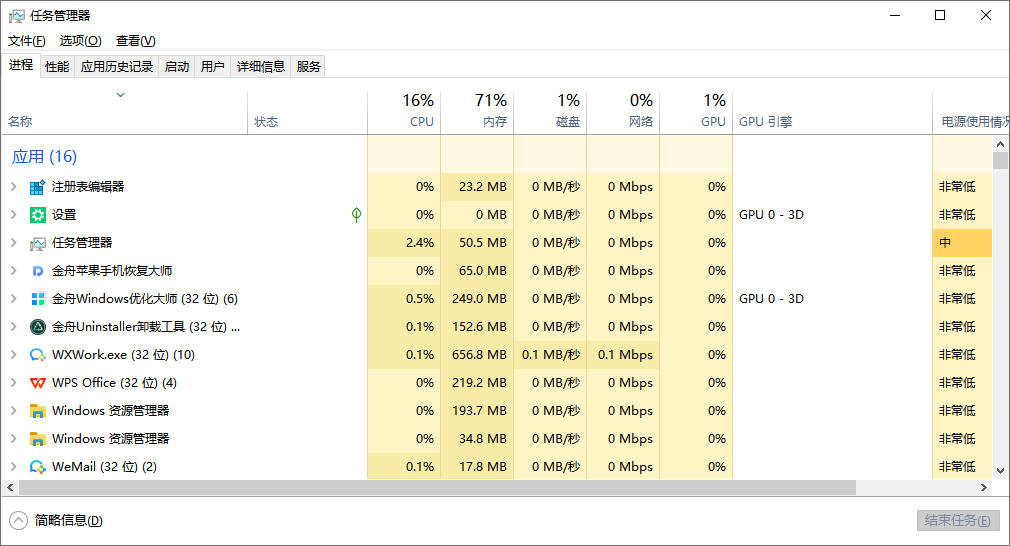The height and width of the screenshot is (546, 1010).
Task: Select the 进程 tab
Action: (x=21, y=65)
